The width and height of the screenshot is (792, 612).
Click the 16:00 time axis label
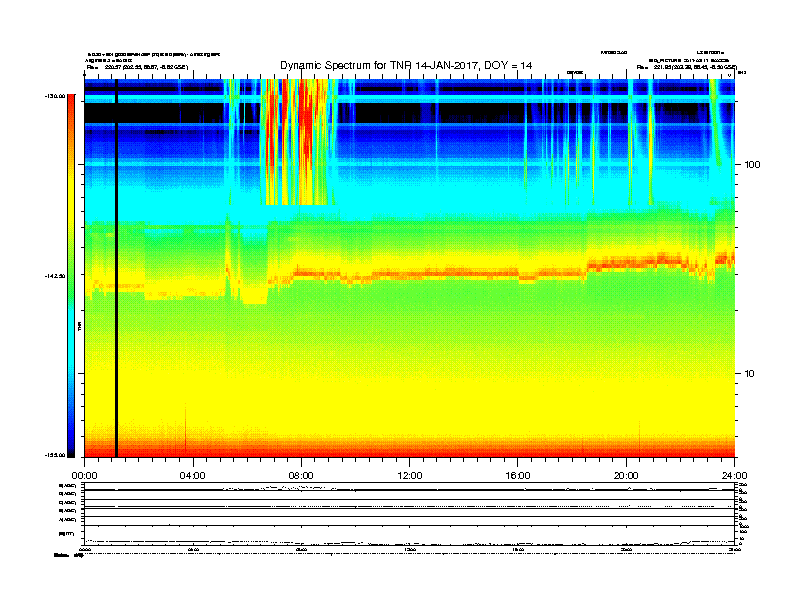tap(518, 476)
